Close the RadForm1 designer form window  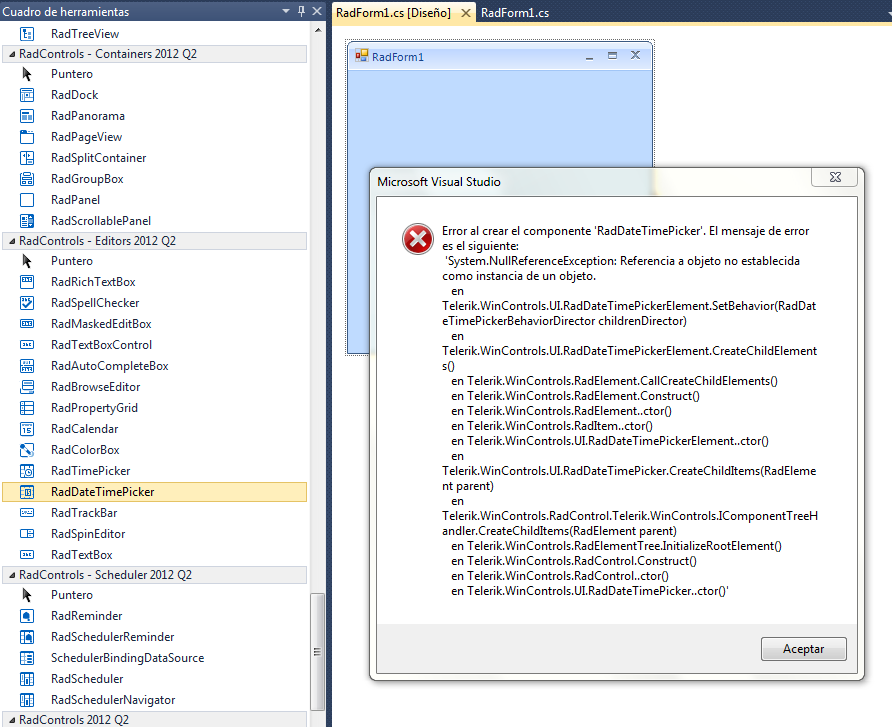click(635, 56)
